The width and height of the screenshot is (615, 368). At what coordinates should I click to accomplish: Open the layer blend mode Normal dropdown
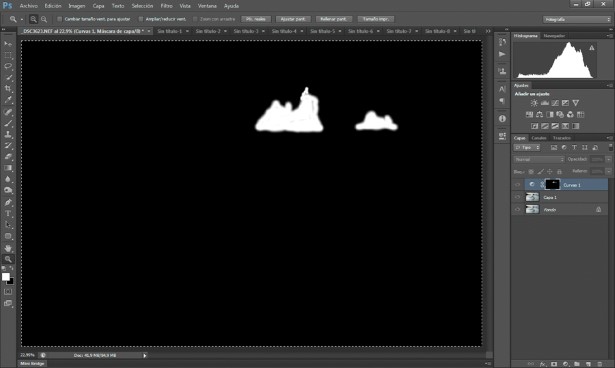click(x=539, y=159)
